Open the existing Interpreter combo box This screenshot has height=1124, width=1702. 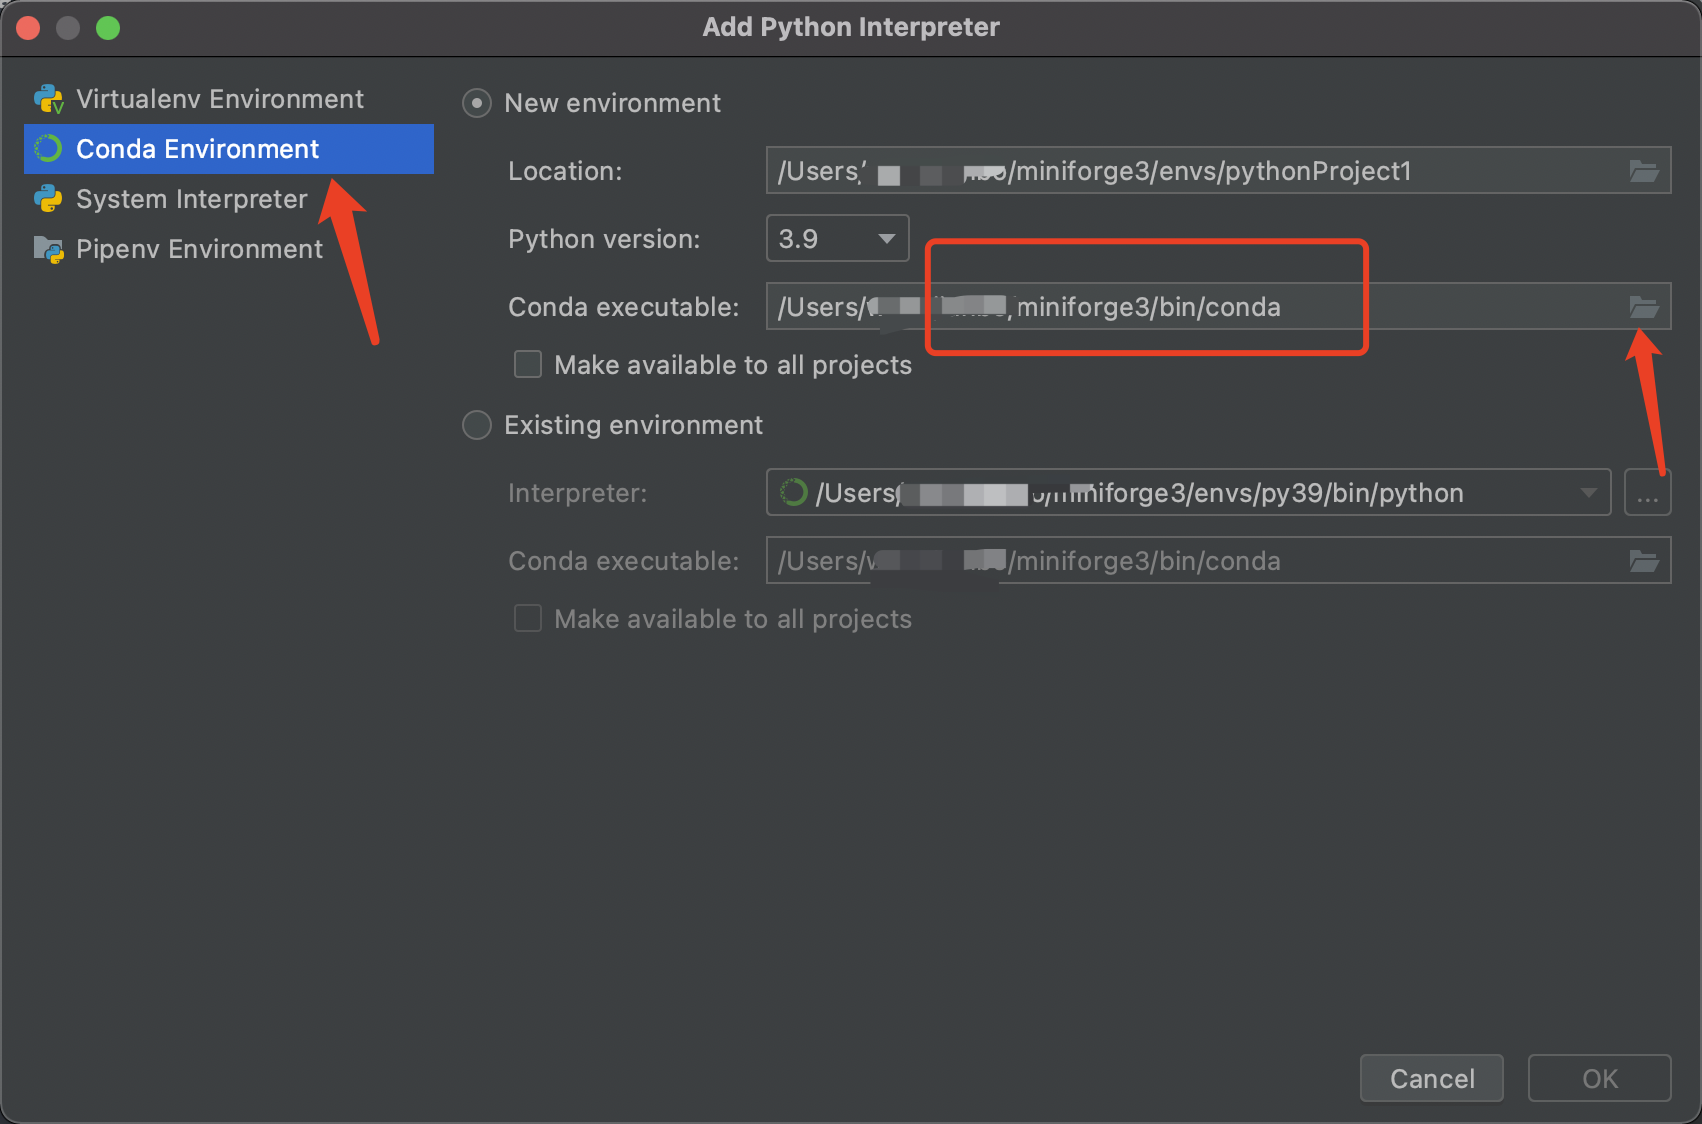coord(1188,493)
